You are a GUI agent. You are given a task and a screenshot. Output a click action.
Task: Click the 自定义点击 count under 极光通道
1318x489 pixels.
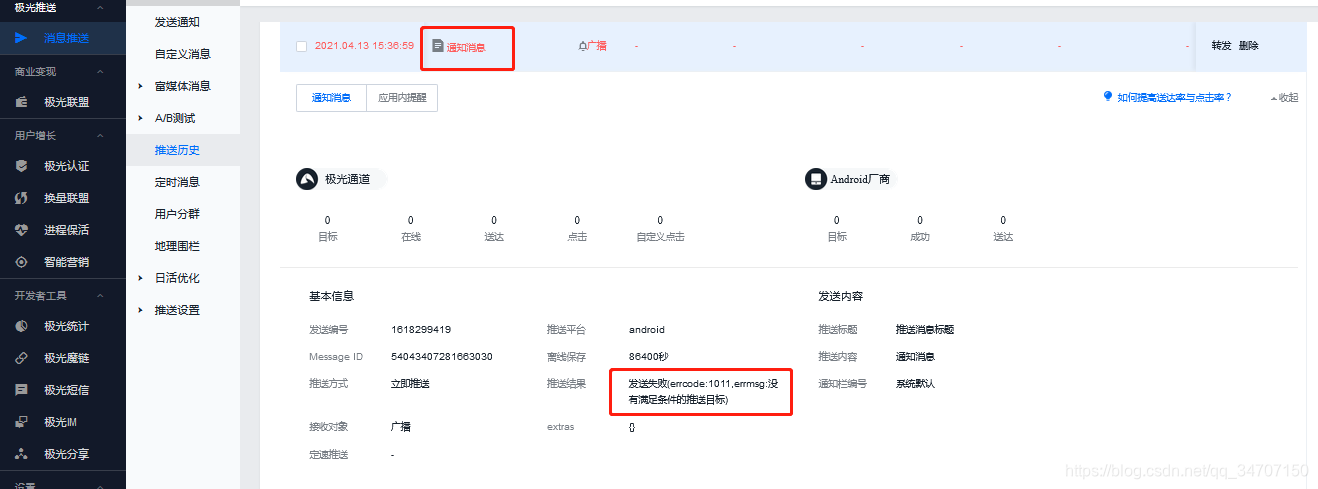[x=660, y=220]
